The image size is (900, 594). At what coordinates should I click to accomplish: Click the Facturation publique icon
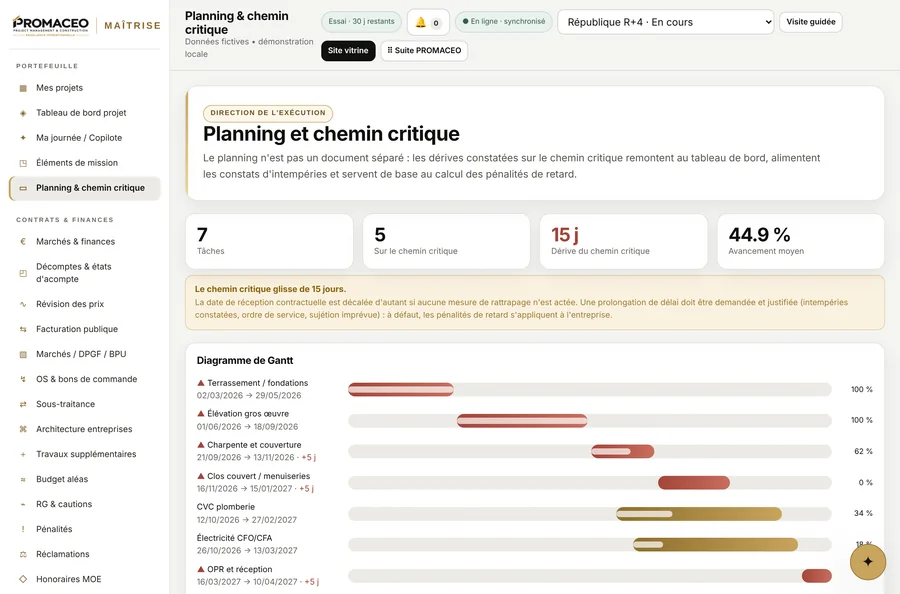(x=23, y=329)
